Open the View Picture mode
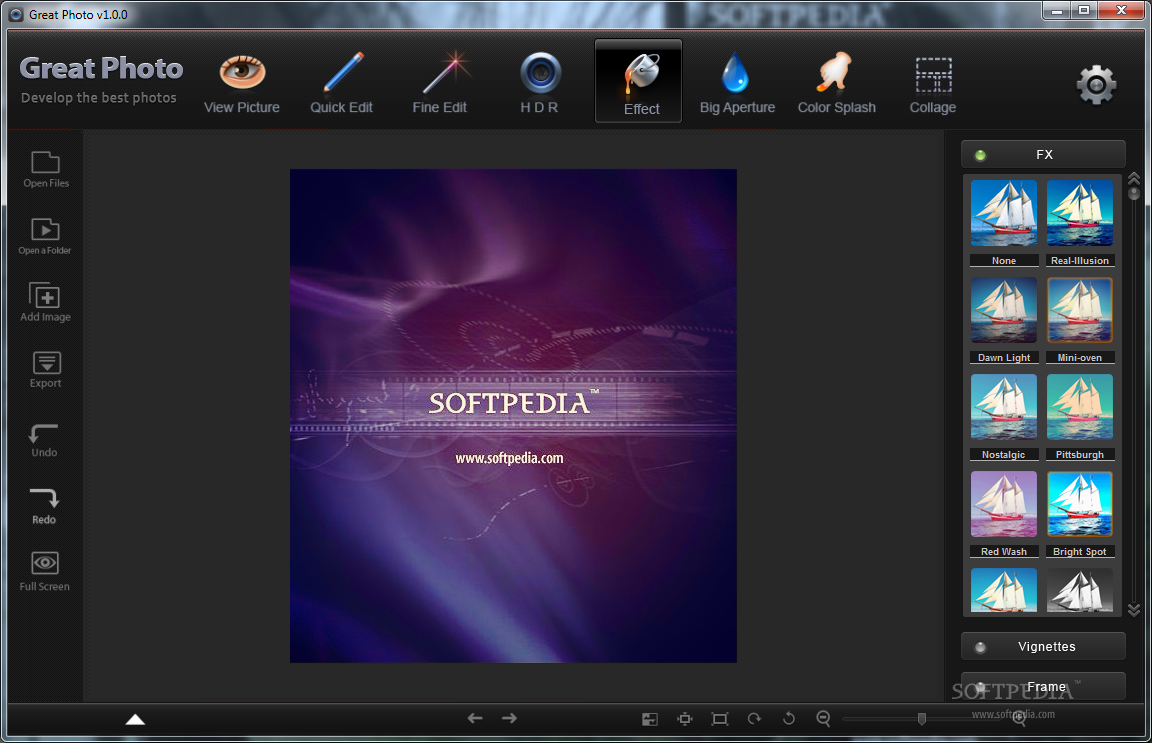The width and height of the screenshot is (1152, 743). (242, 84)
